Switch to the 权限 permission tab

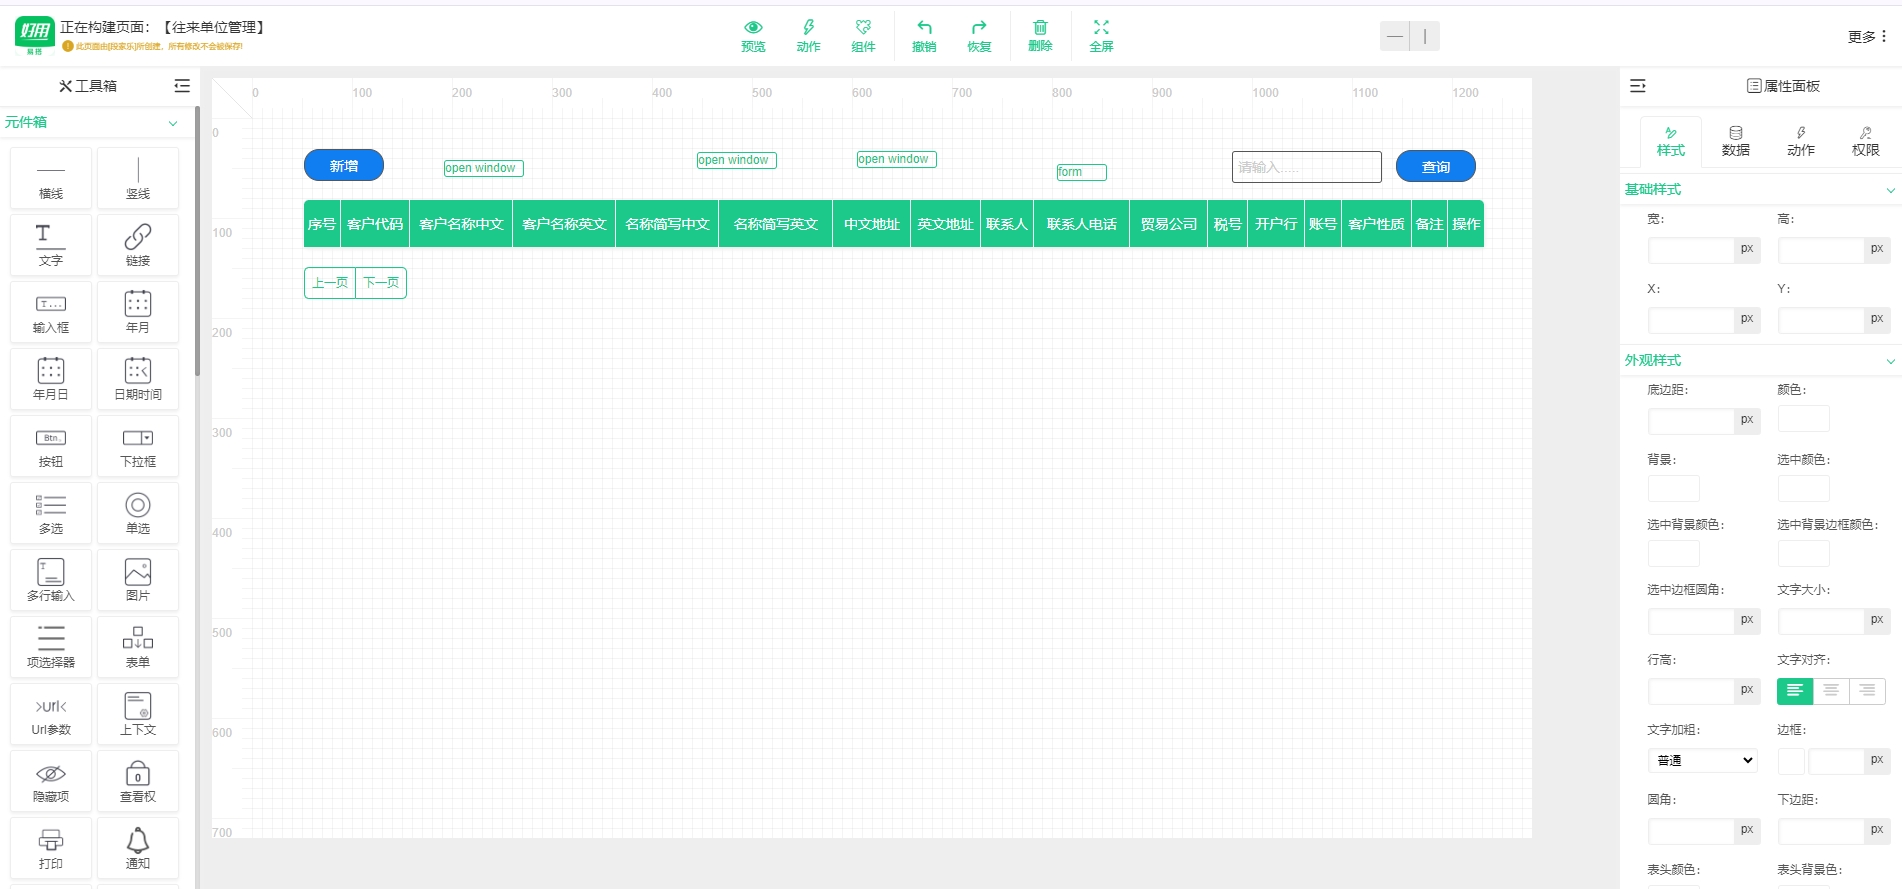tap(1866, 141)
